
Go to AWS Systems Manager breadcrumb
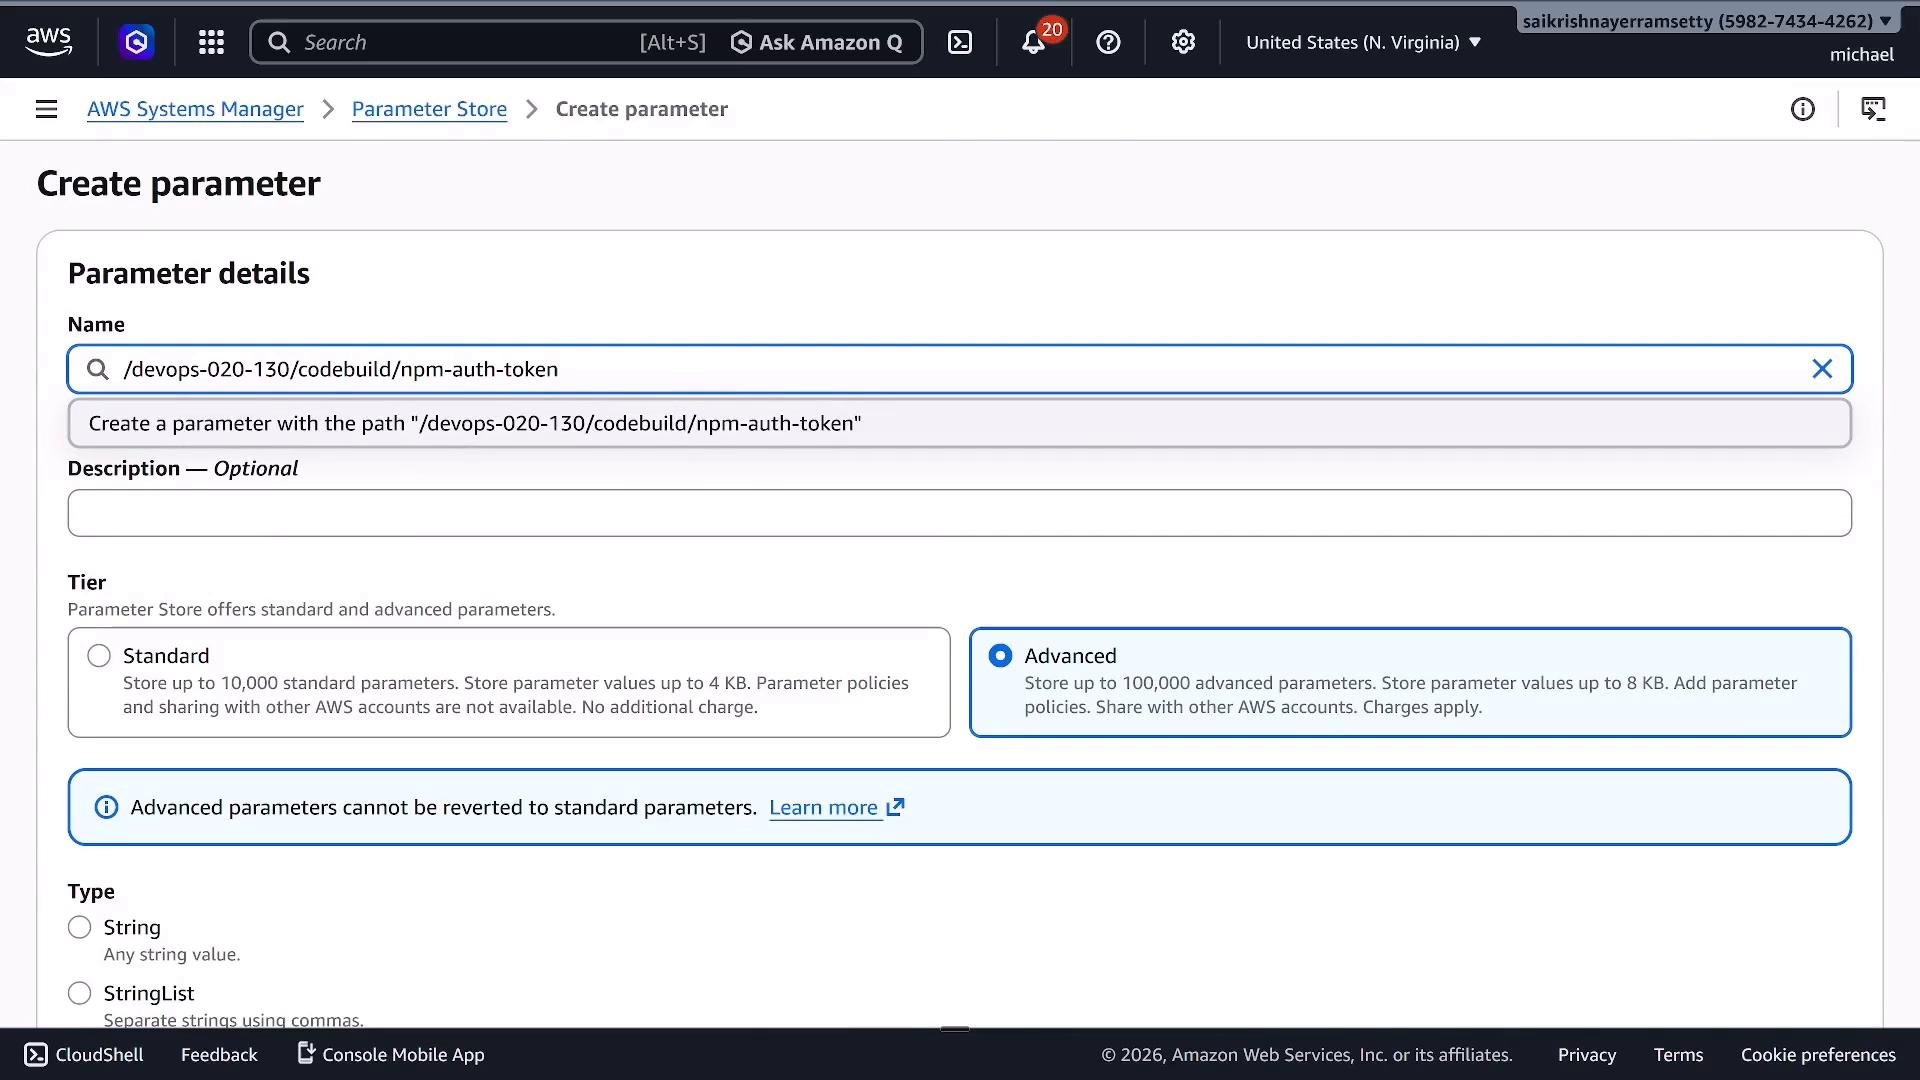click(195, 109)
